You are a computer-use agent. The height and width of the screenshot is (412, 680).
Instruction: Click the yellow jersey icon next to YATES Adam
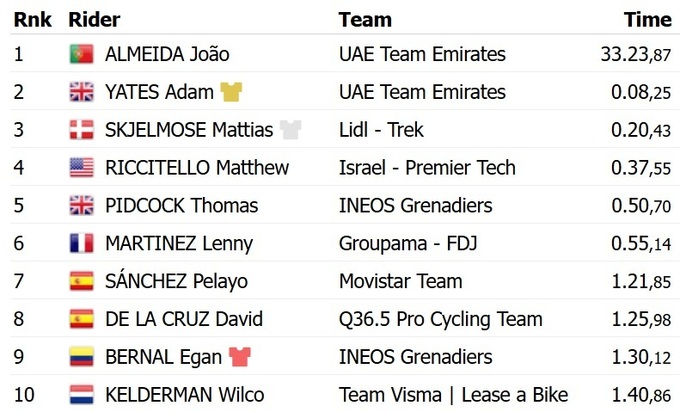232,93
